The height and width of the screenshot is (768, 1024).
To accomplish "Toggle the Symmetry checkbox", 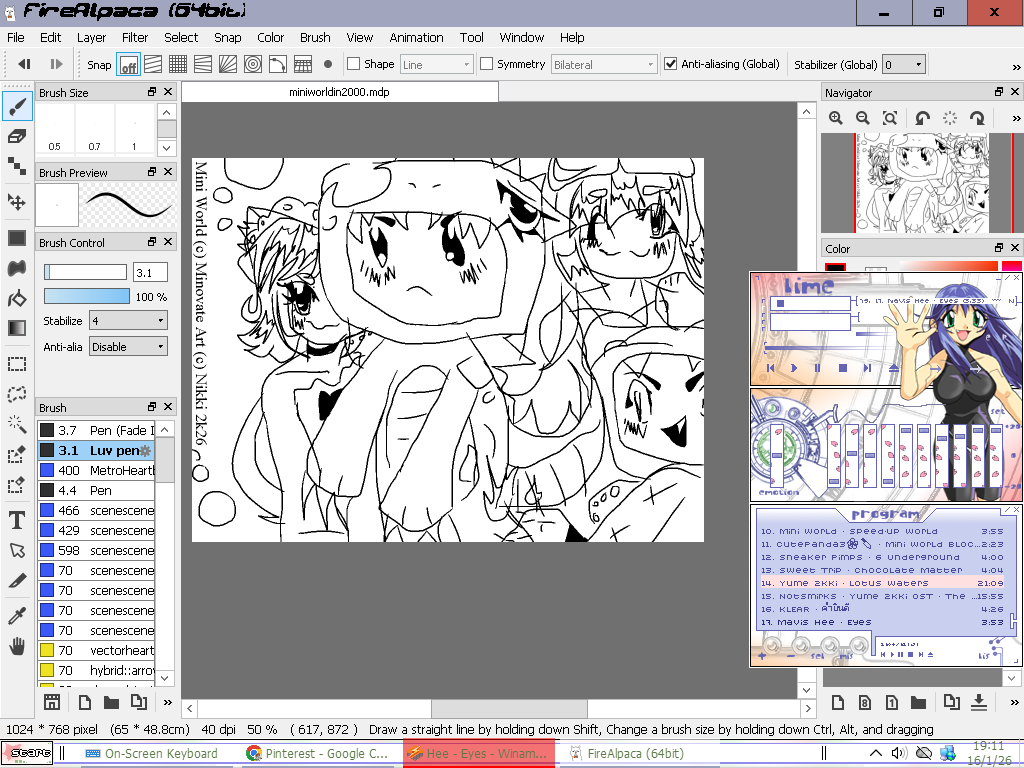I will (487, 64).
